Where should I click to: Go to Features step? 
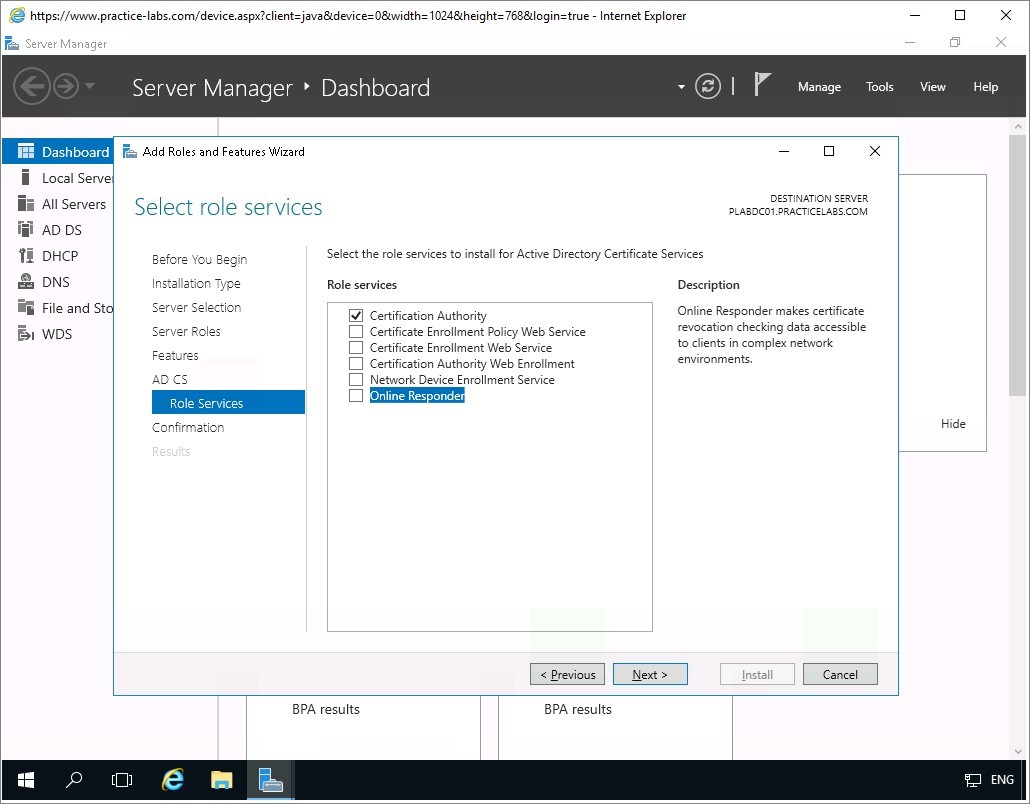(x=175, y=355)
